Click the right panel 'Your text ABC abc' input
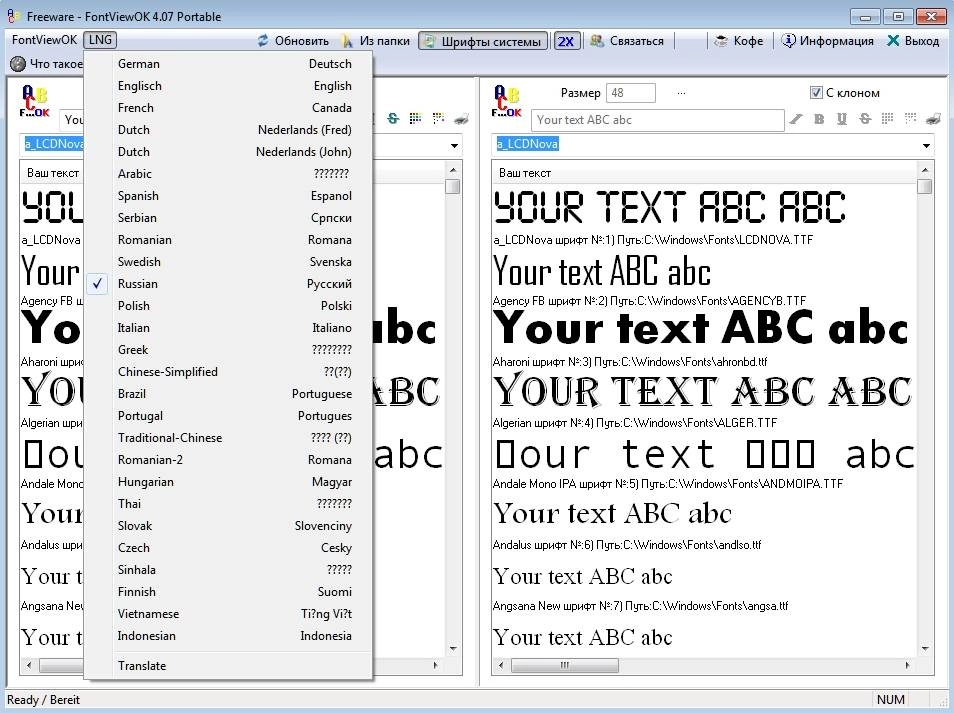 (x=657, y=120)
